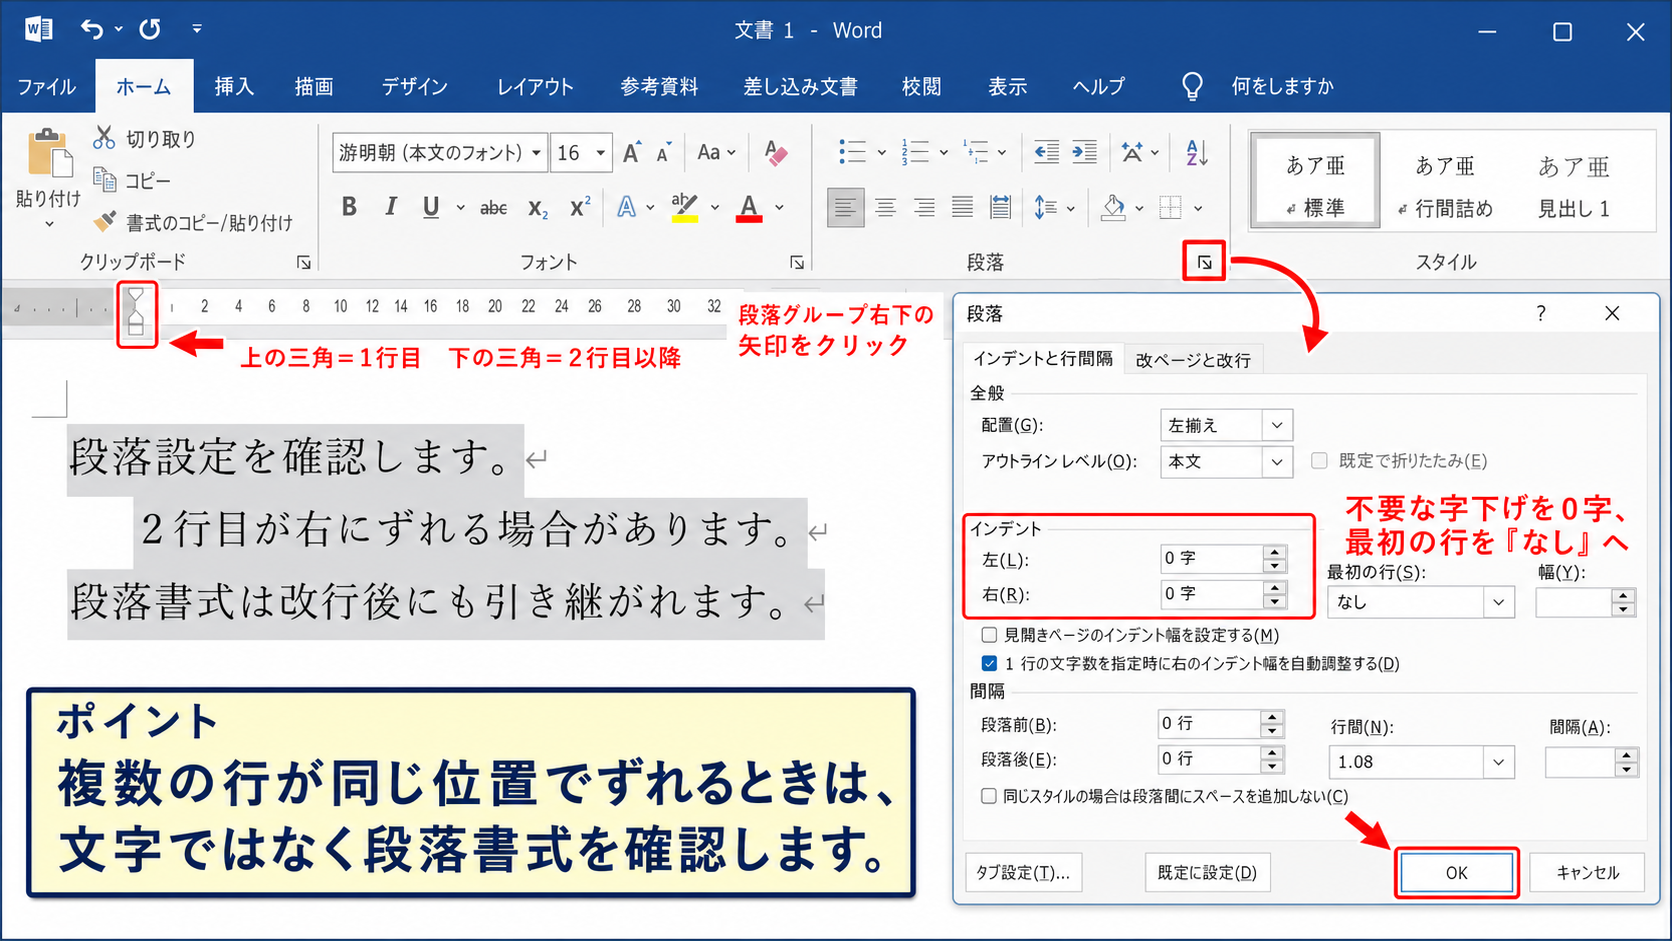The height and width of the screenshot is (941, 1672).
Task: Increase paragraph indent icon
Action: (x=1084, y=152)
